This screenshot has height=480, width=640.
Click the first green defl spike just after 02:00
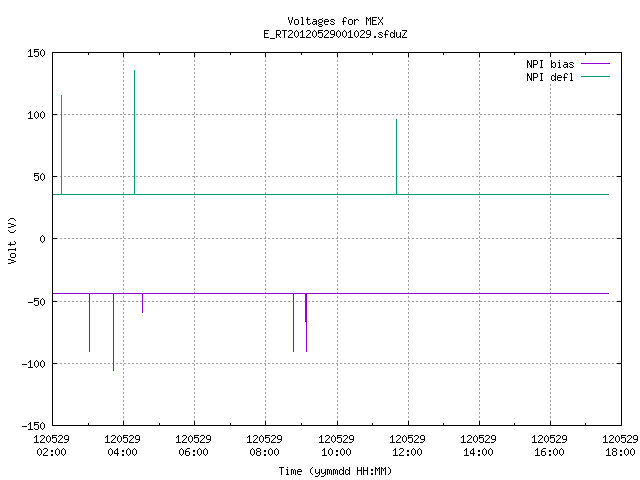(62, 145)
